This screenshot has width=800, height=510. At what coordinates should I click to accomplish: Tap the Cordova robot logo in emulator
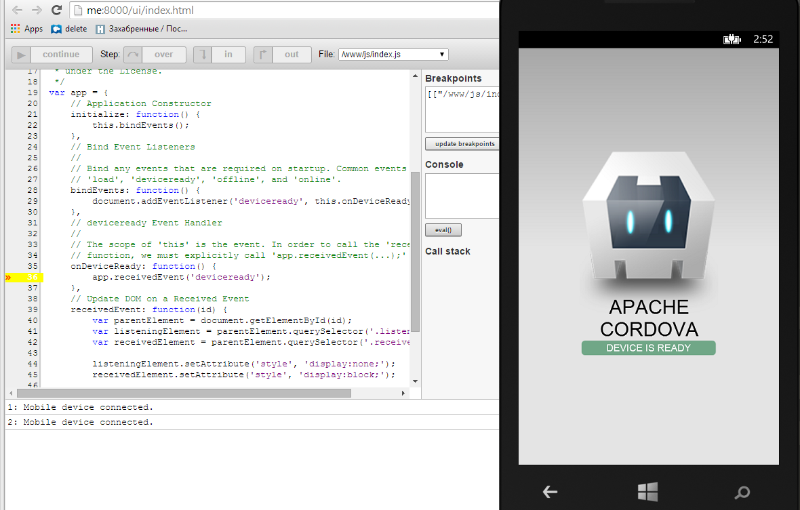(x=648, y=216)
